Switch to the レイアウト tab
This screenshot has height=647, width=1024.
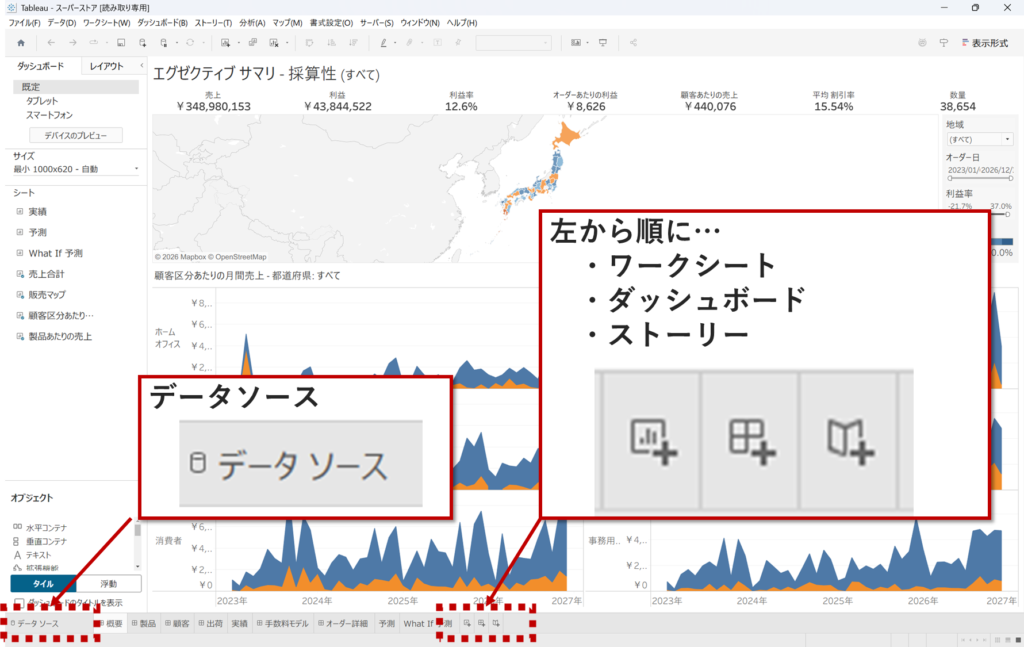107,66
